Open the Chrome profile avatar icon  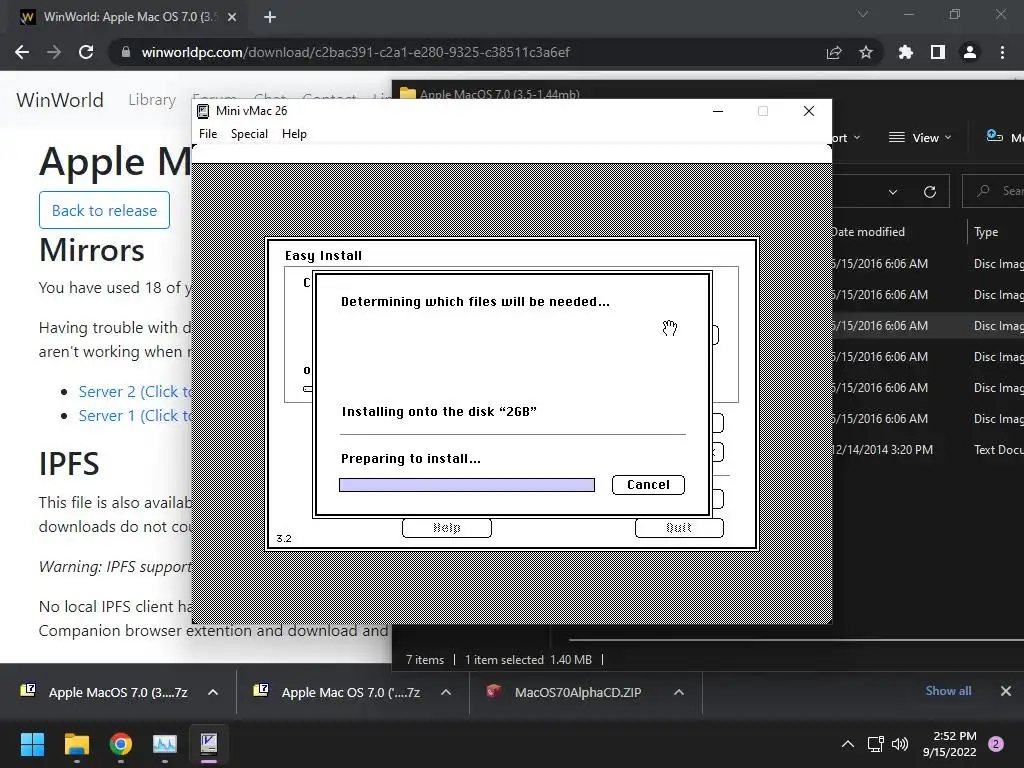[x=970, y=52]
